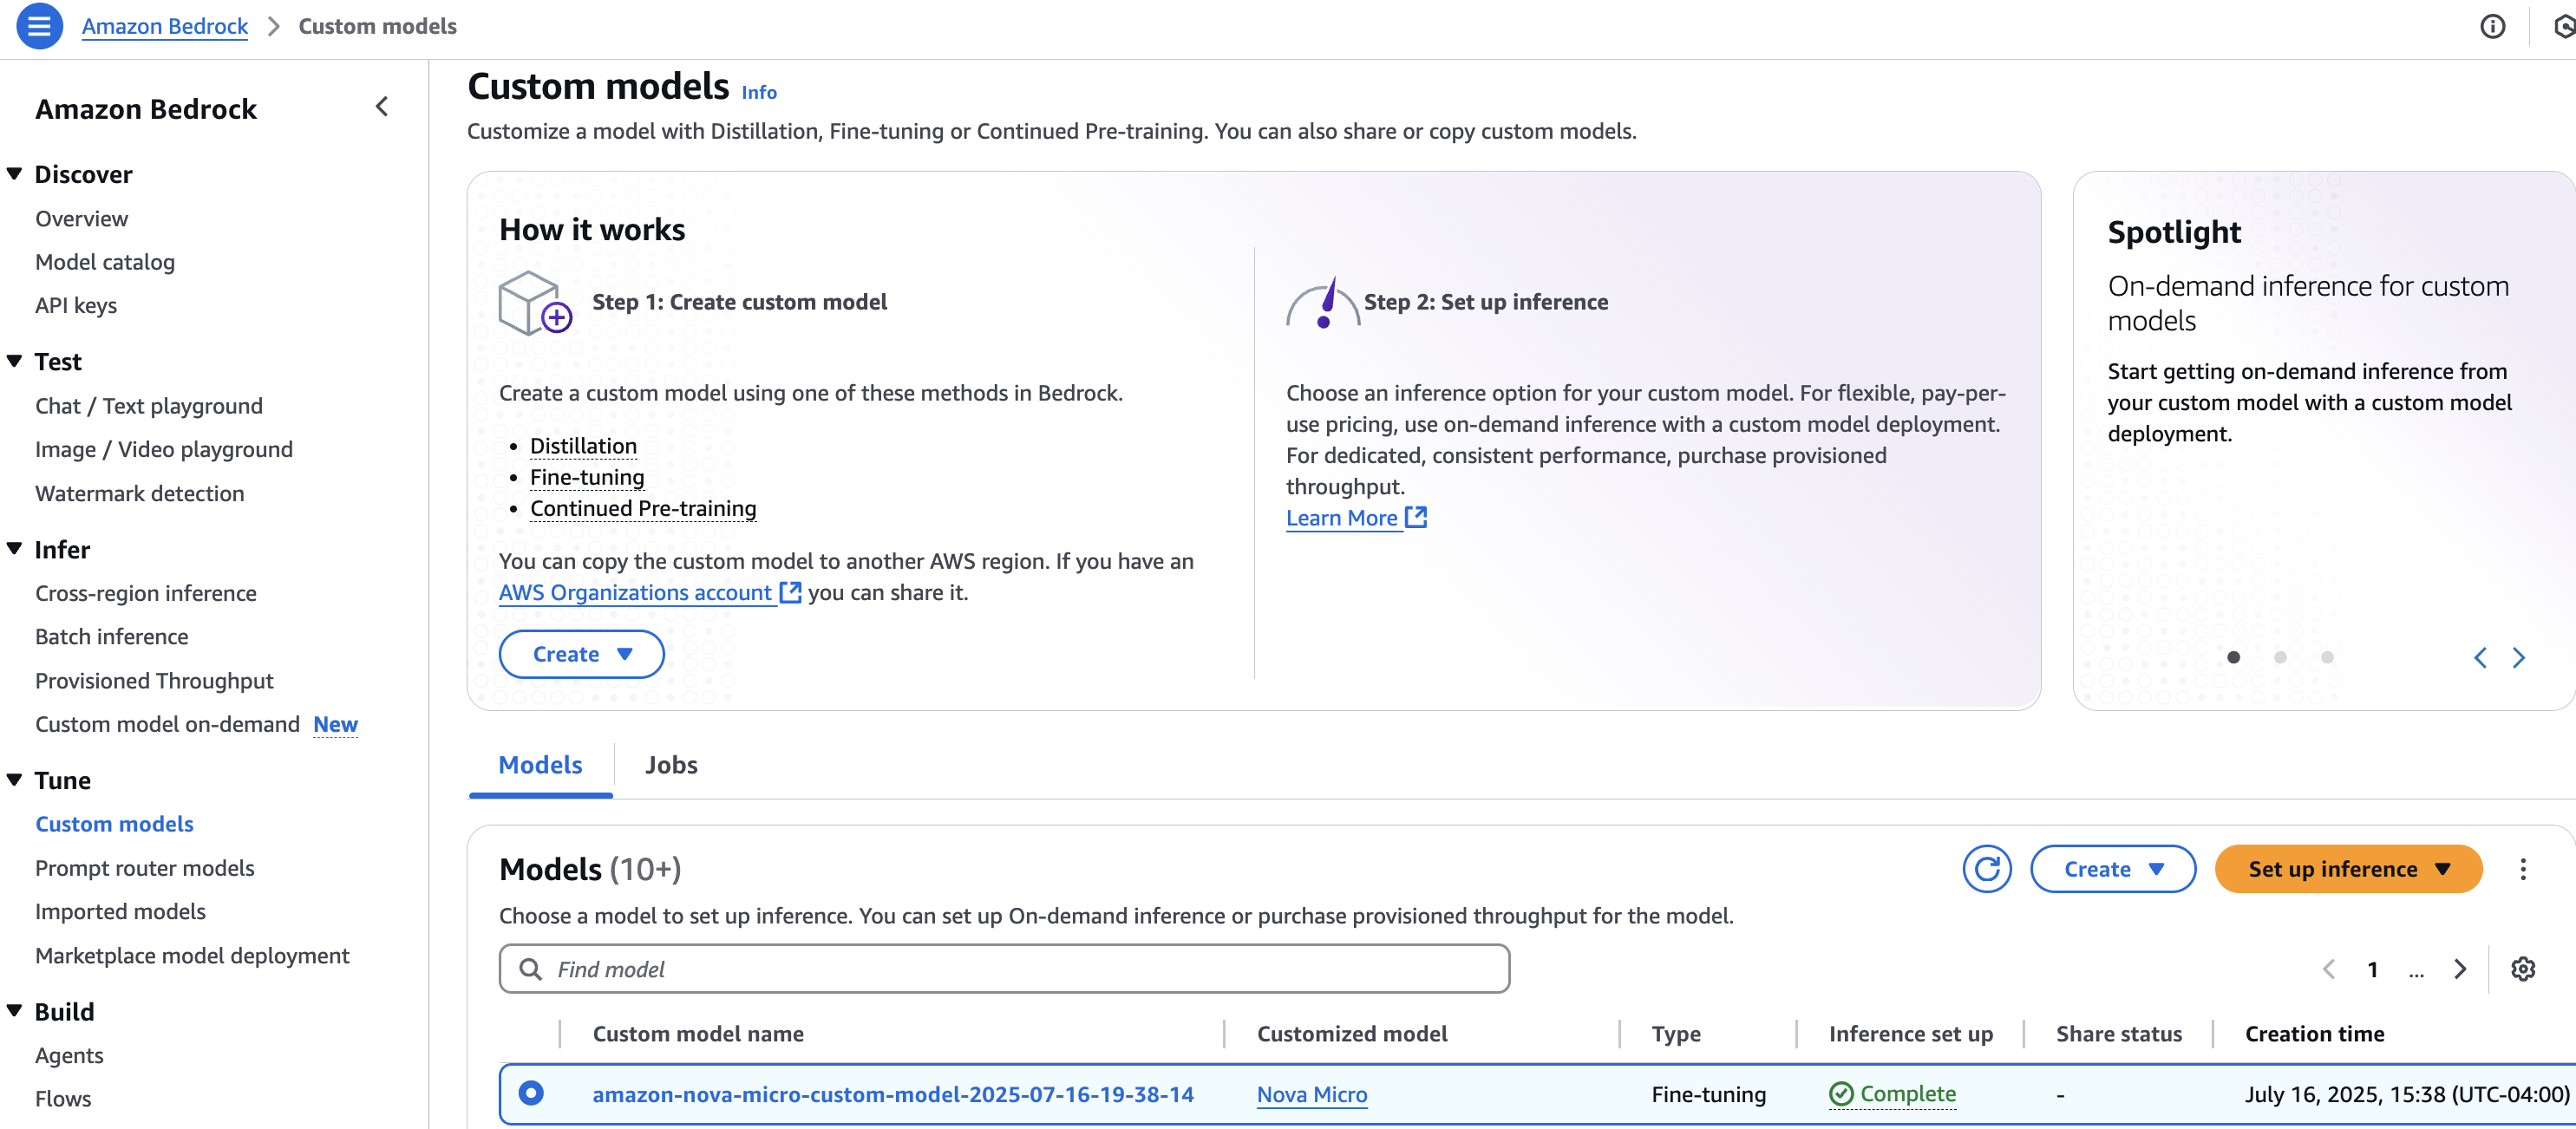Image resolution: width=2576 pixels, height=1129 pixels.
Task: Collapse the Amazon Bedrock sidebar arrow
Action: pos(382,107)
